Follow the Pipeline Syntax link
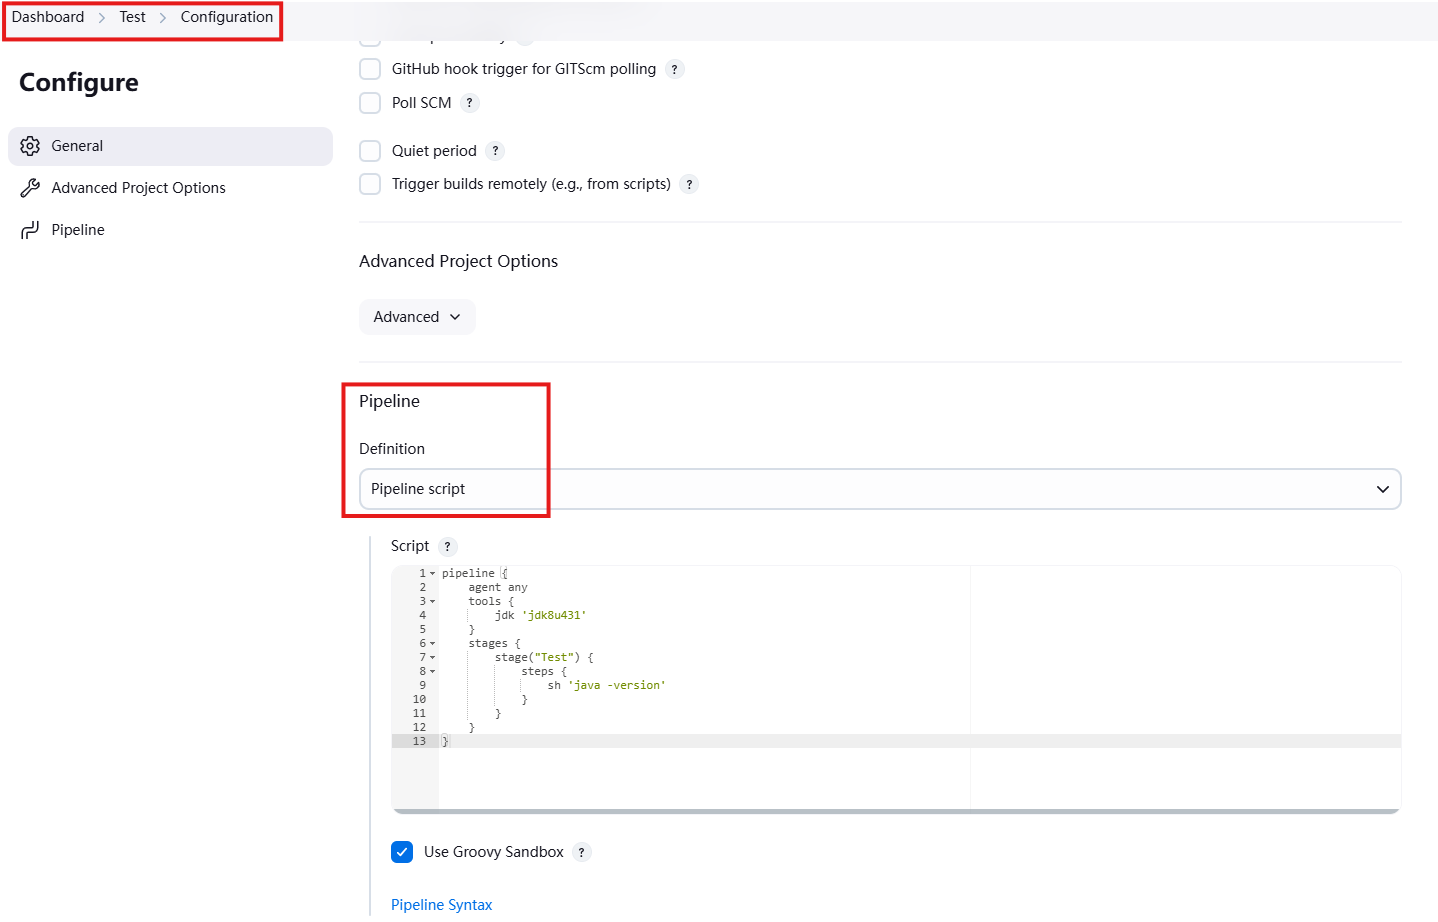Image resolution: width=1438 pixels, height=922 pixels. (x=441, y=904)
